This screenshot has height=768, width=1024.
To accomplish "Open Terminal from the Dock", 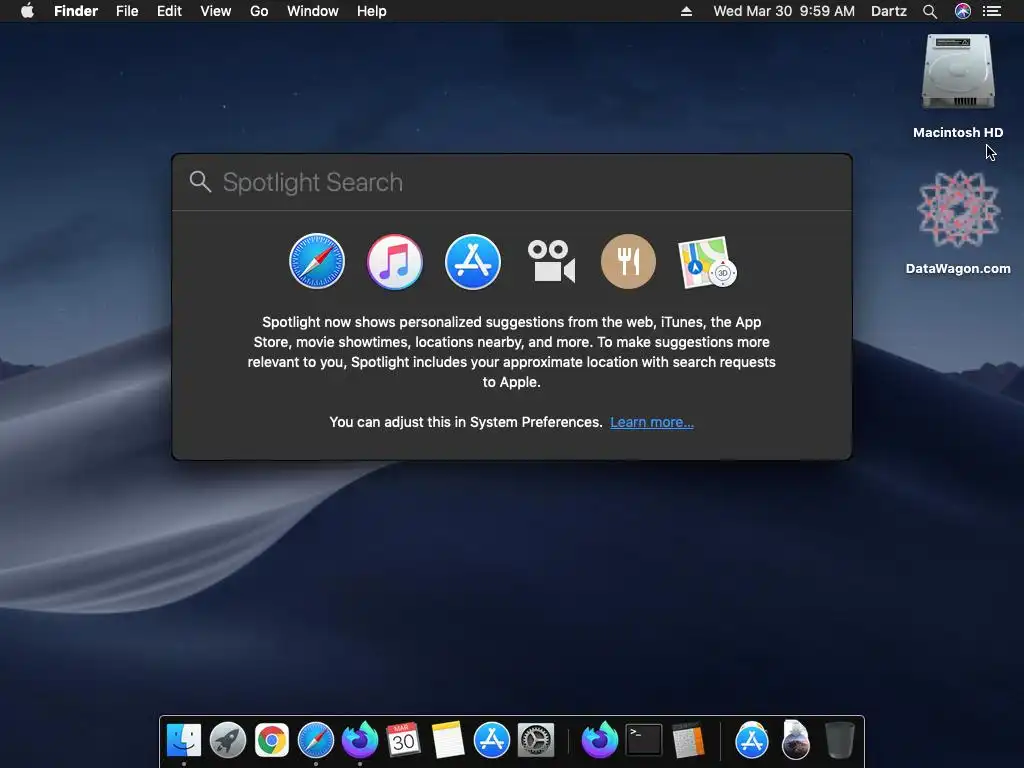I will 644,740.
